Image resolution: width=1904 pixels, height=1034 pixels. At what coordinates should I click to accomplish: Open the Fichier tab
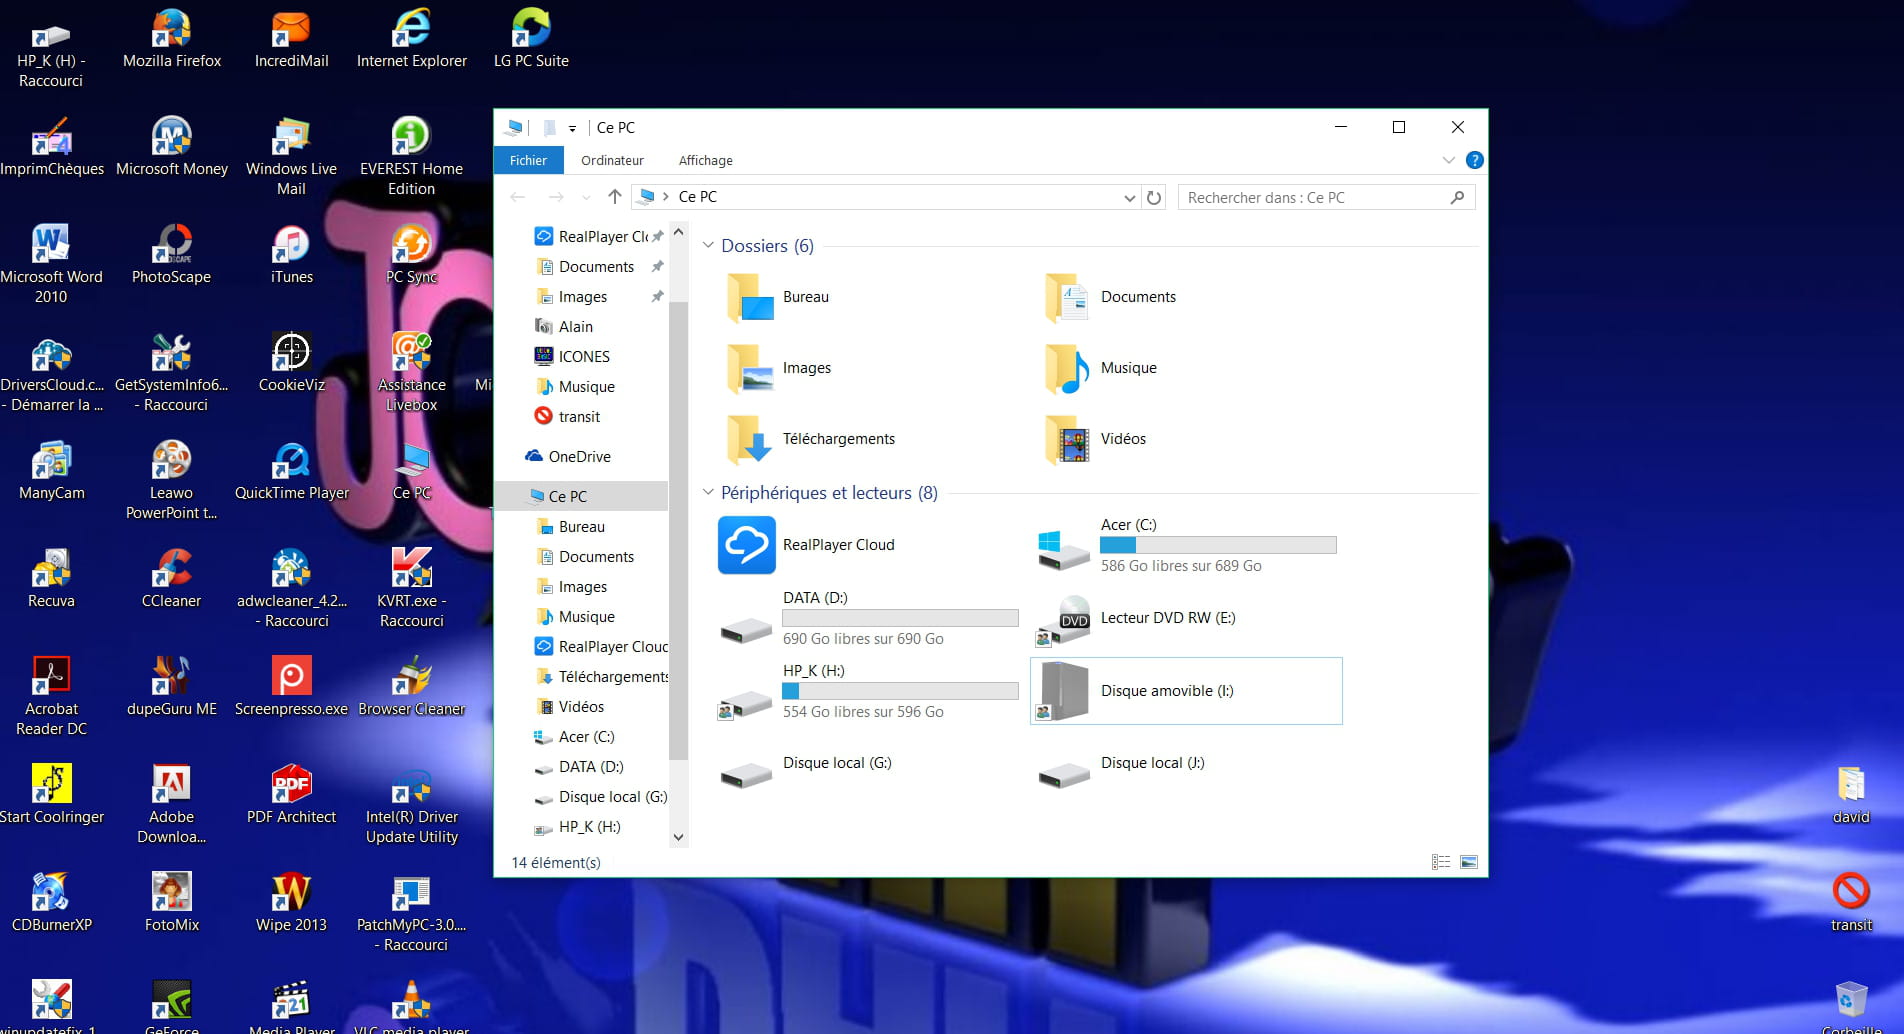(528, 160)
